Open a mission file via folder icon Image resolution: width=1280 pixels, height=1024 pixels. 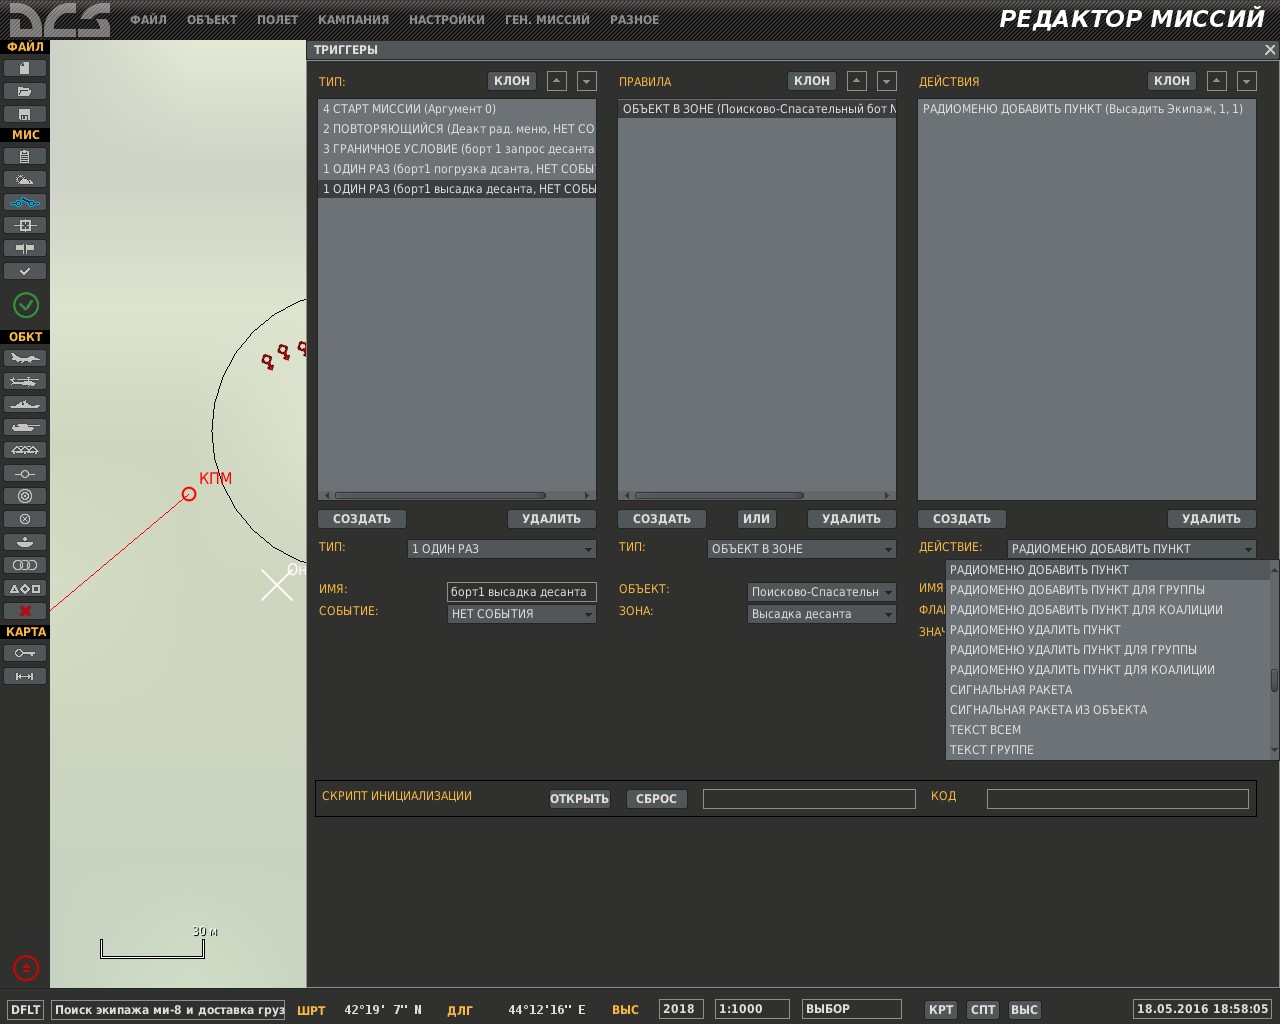tap(25, 91)
